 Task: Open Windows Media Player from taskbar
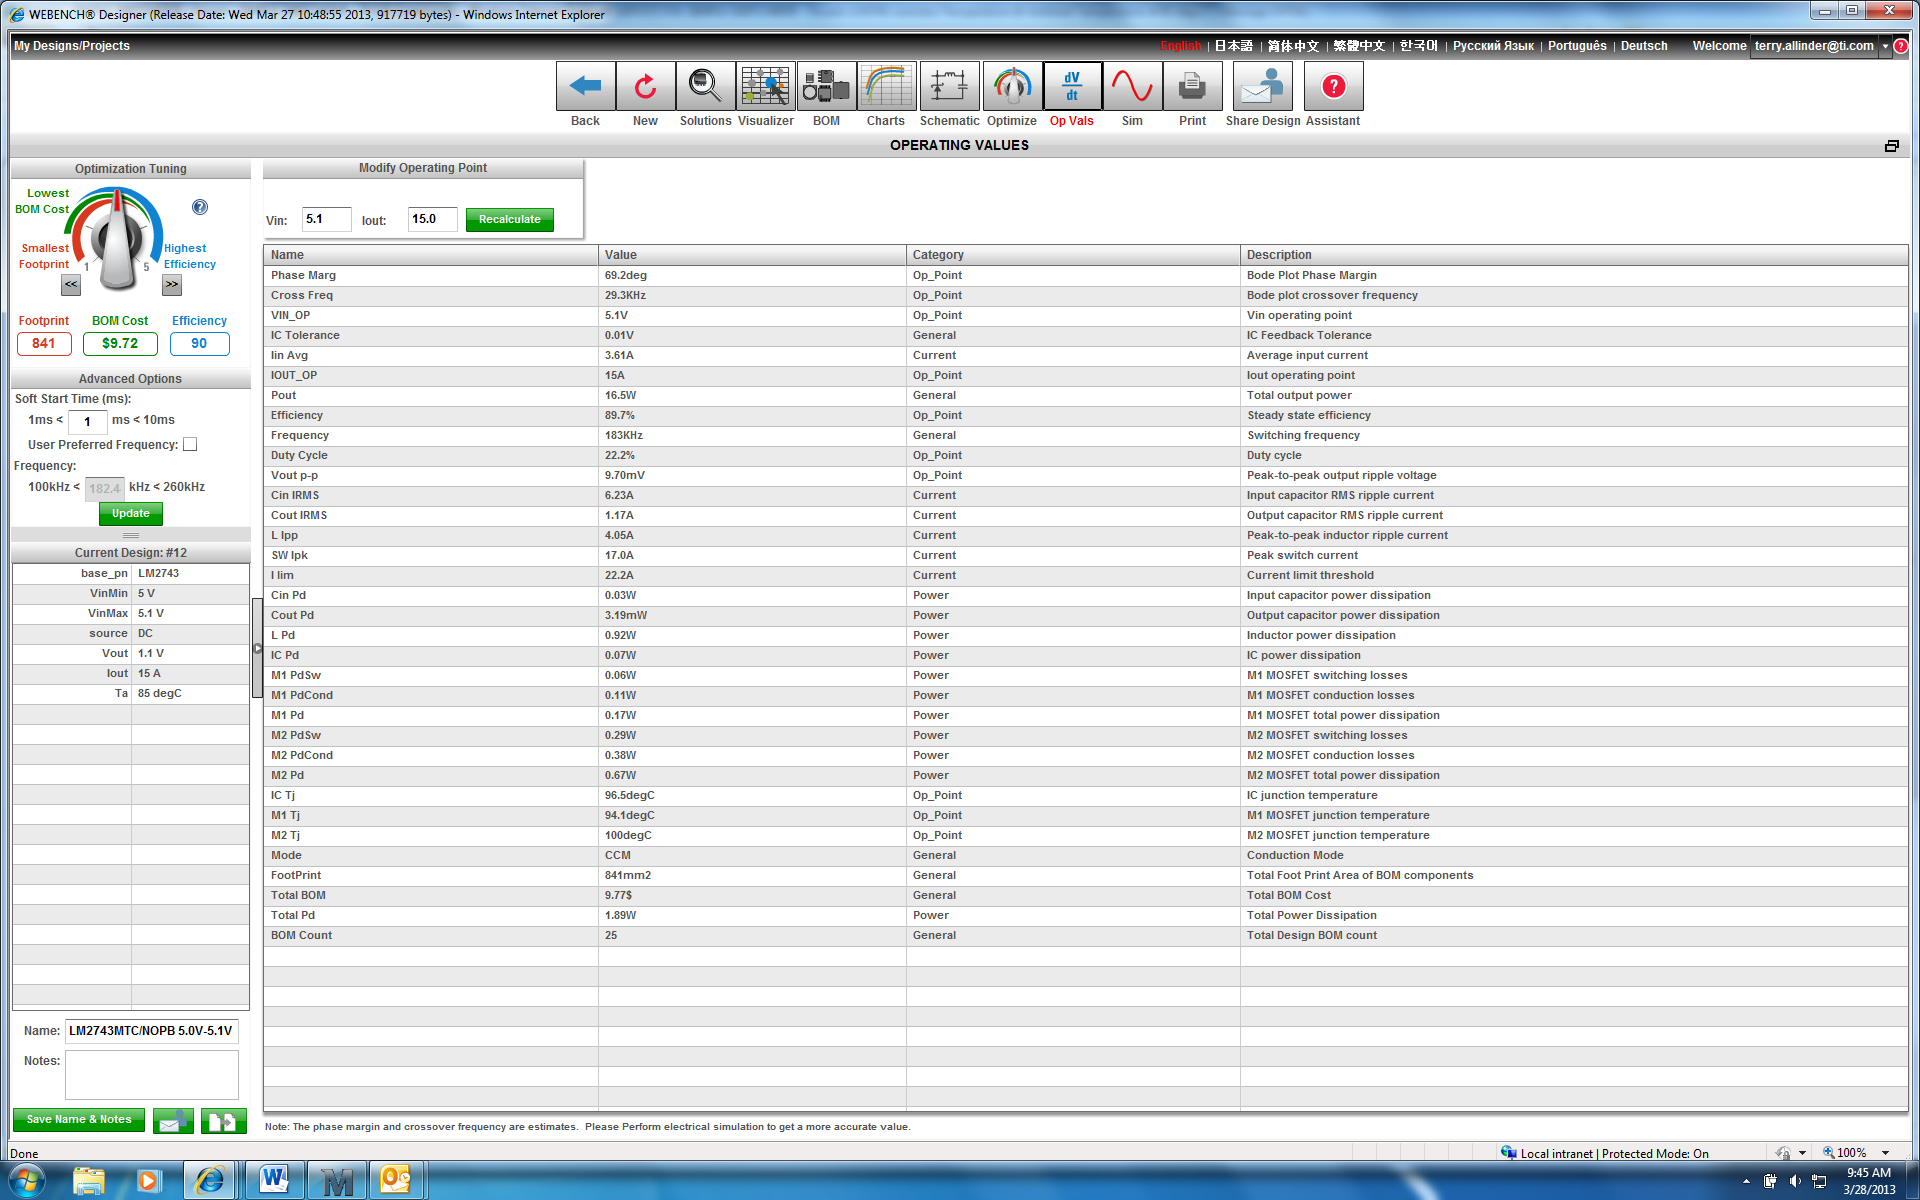148,1180
